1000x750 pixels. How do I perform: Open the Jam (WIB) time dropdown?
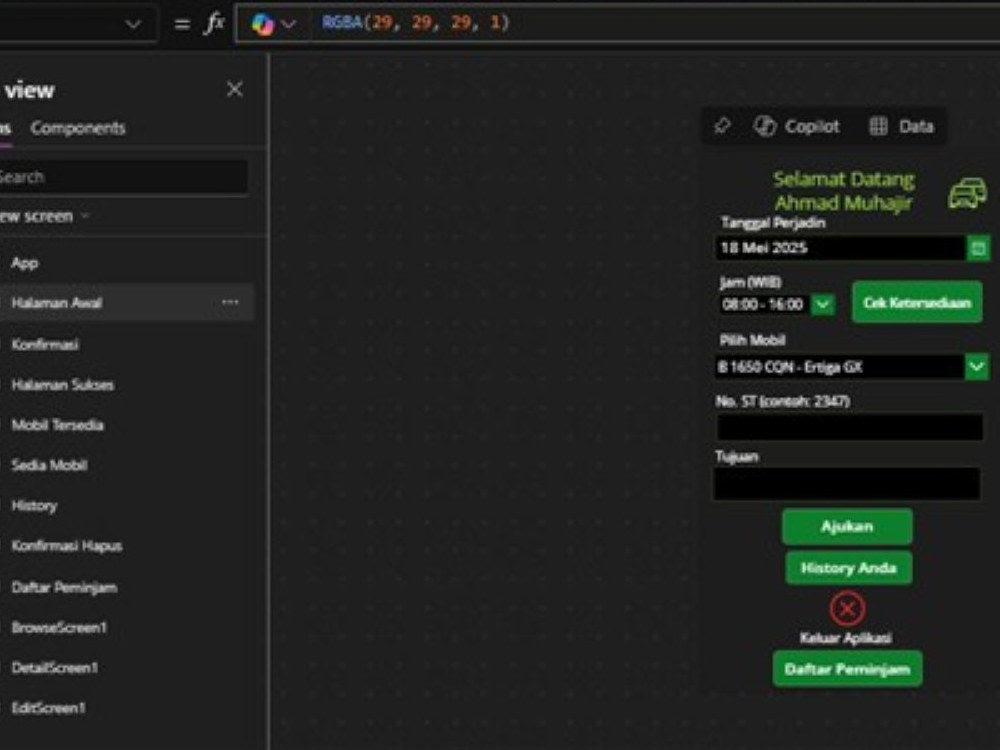[x=822, y=304]
